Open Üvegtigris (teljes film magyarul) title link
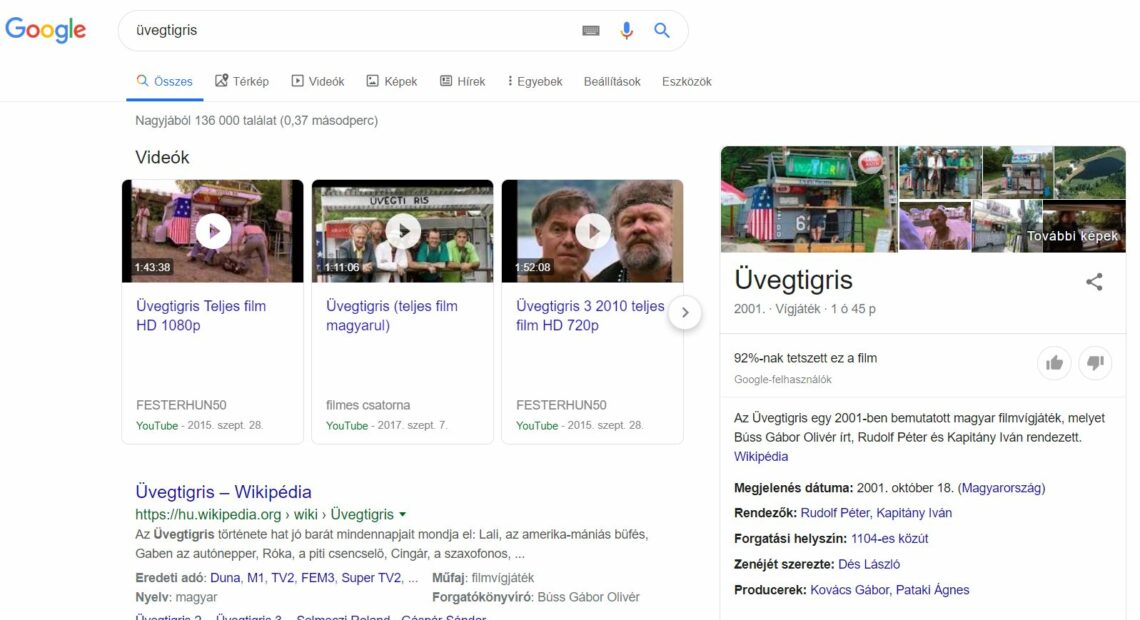Image resolution: width=1140 pixels, height=620 pixels. (x=391, y=315)
